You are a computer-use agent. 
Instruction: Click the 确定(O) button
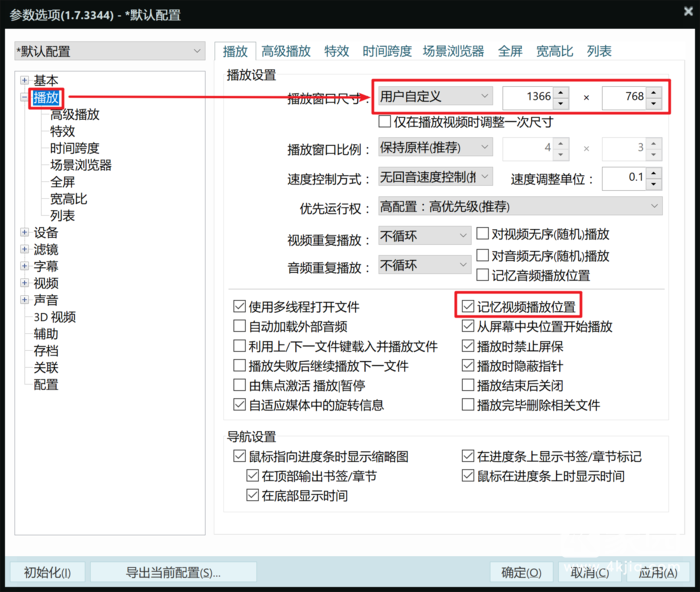click(521, 572)
